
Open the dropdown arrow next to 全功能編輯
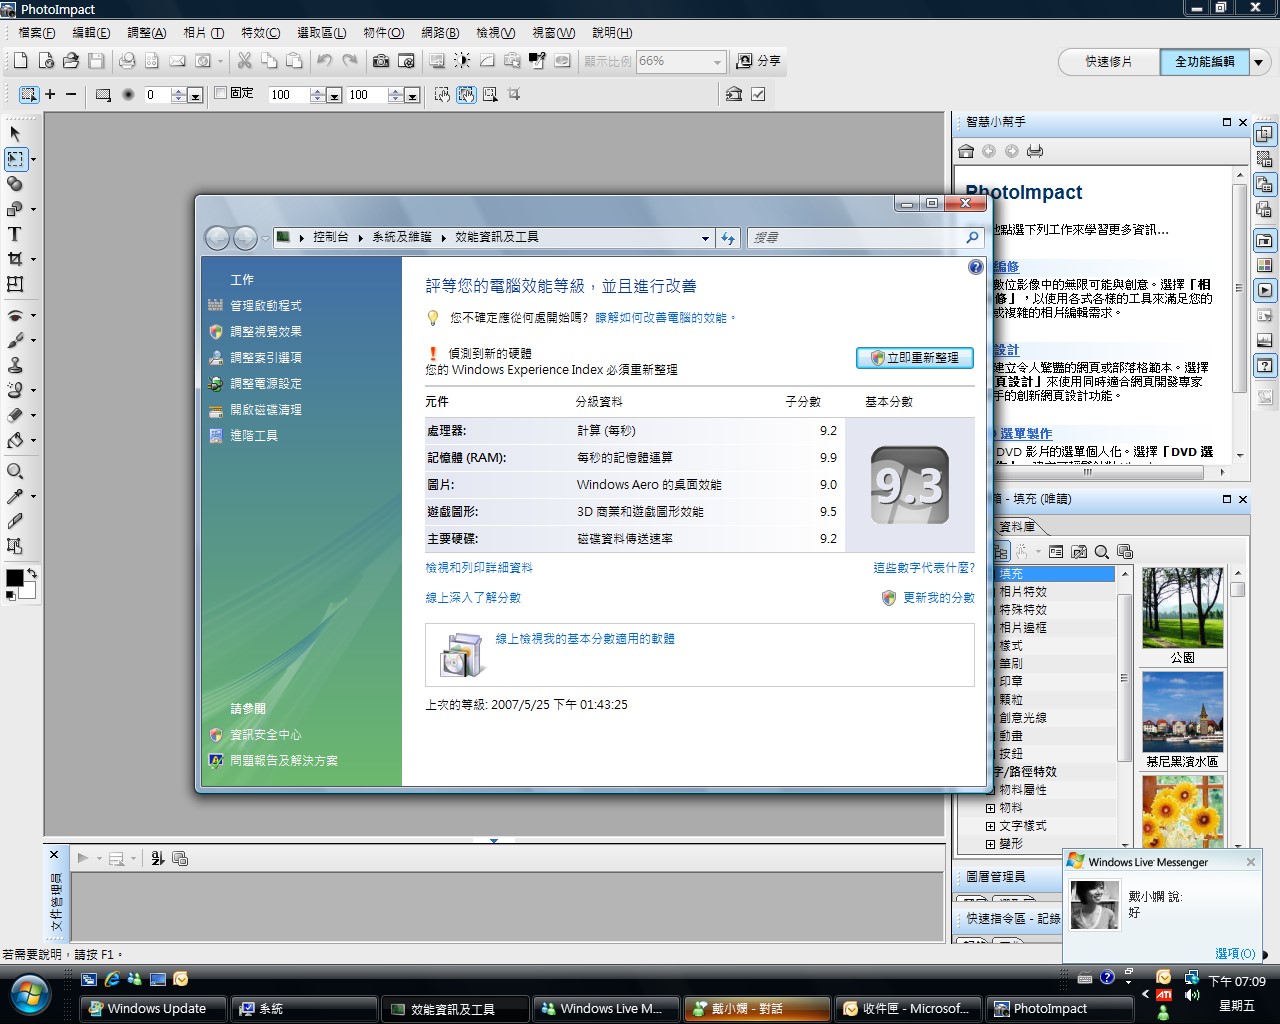click(x=1259, y=62)
